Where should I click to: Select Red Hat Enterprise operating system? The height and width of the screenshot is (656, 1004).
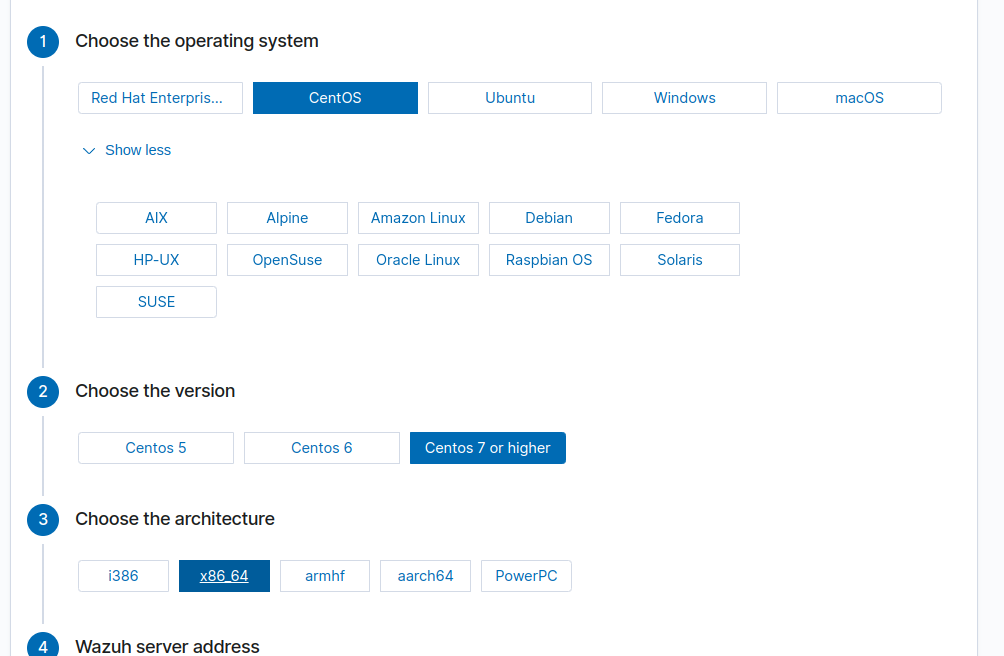click(x=160, y=98)
